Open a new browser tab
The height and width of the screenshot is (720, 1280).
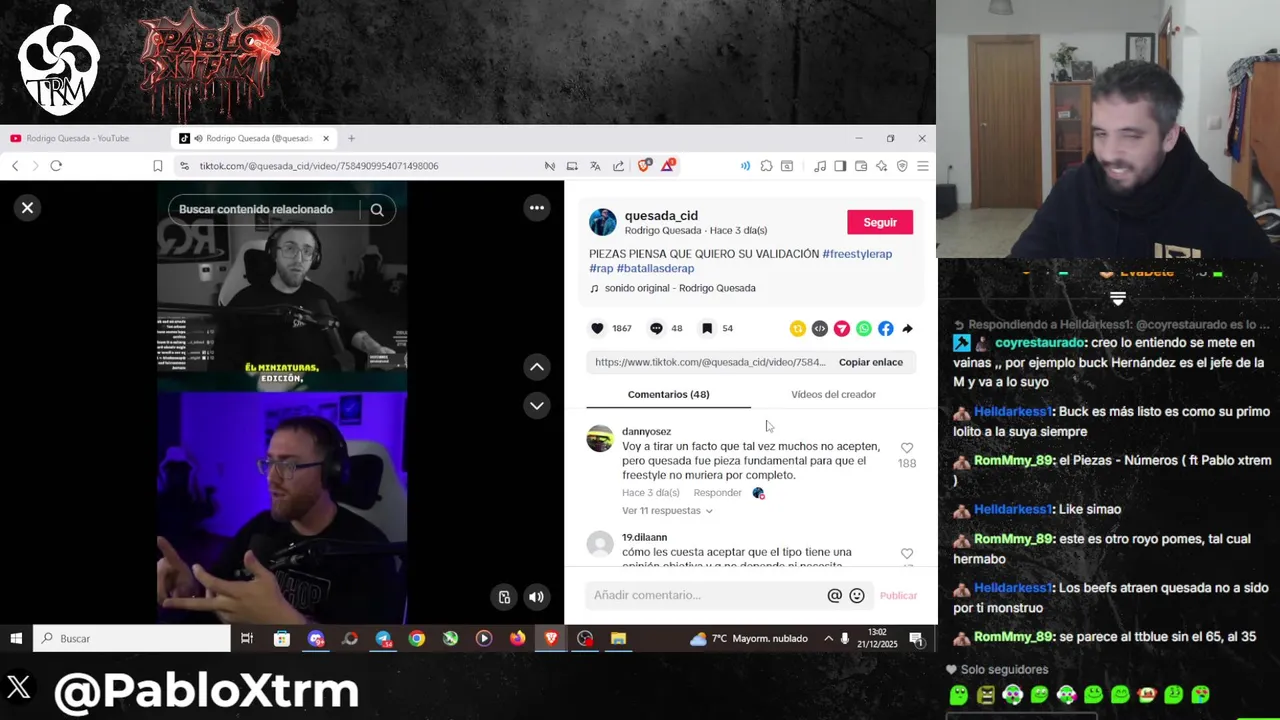[x=351, y=138]
